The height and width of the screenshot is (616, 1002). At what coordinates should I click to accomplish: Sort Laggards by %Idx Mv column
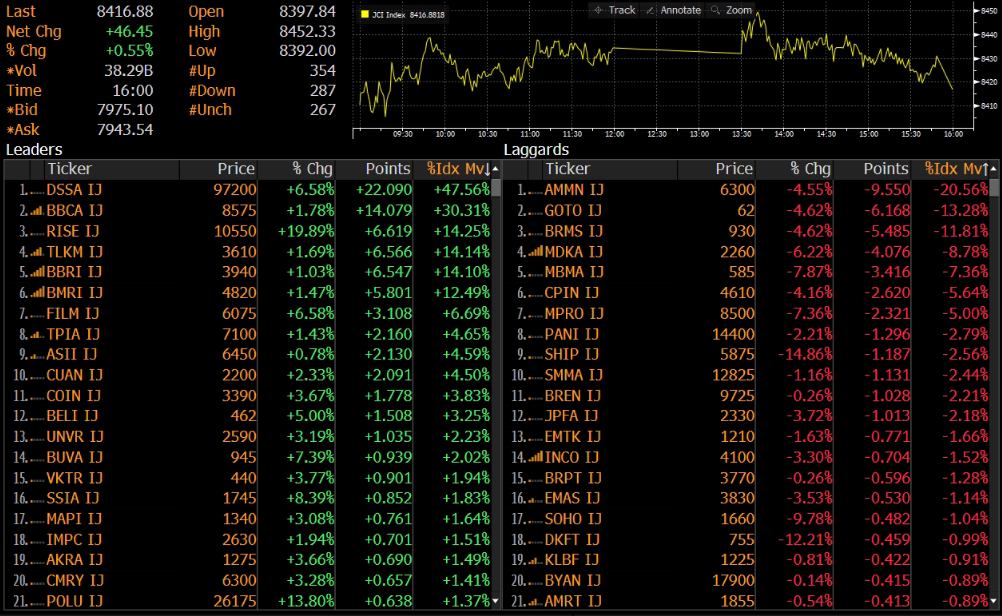(x=955, y=169)
